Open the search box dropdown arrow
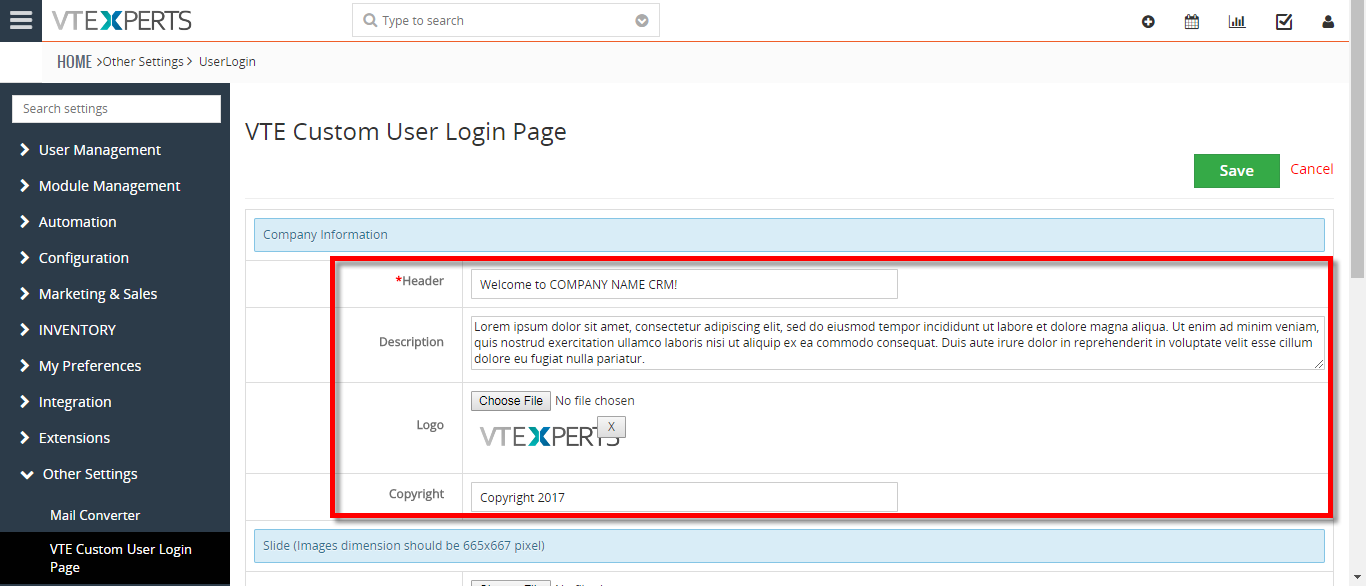 (x=642, y=21)
